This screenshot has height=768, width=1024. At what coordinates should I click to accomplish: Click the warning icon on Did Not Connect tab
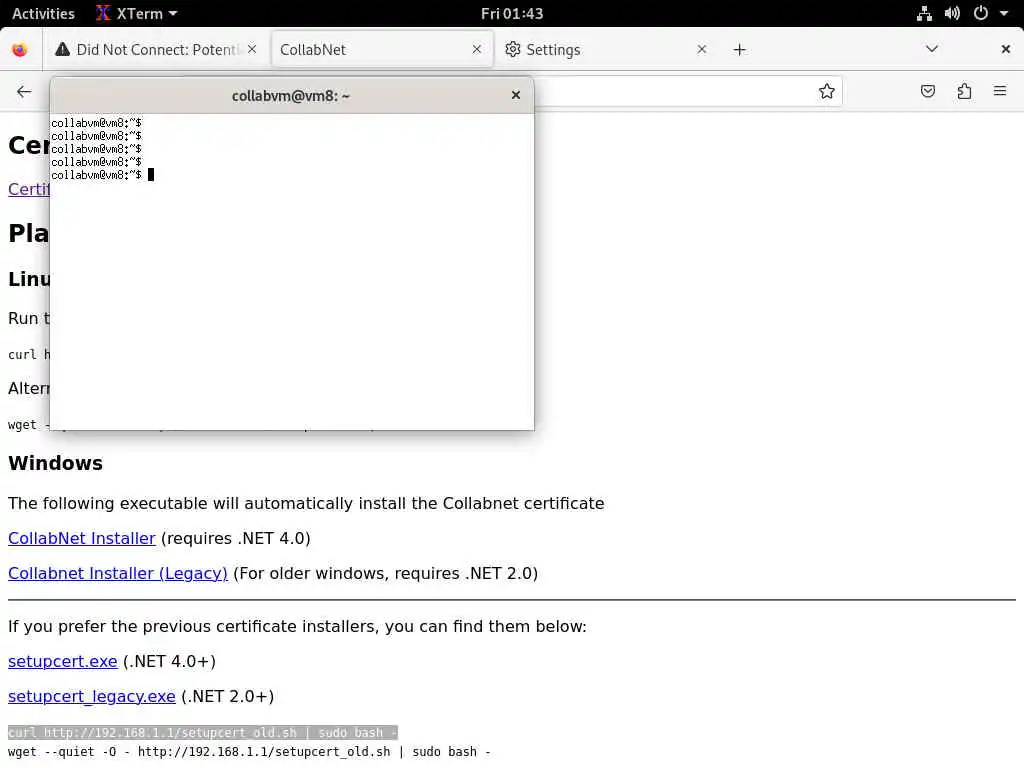(62, 49)
